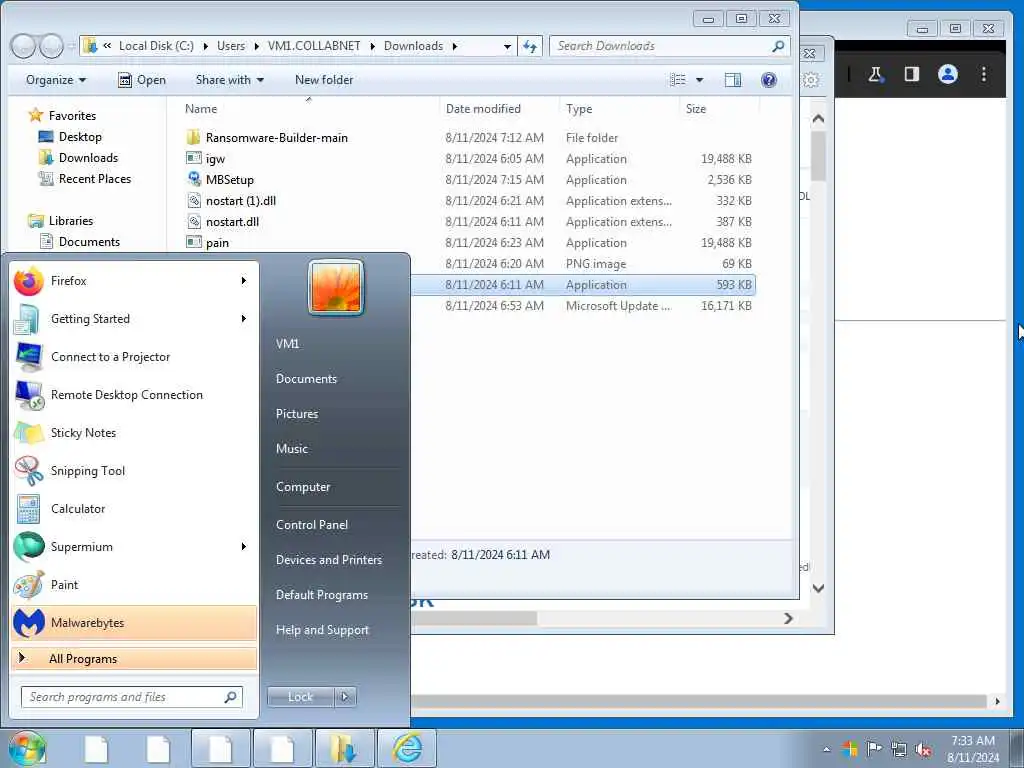Click the change view icon

point(678,80)
